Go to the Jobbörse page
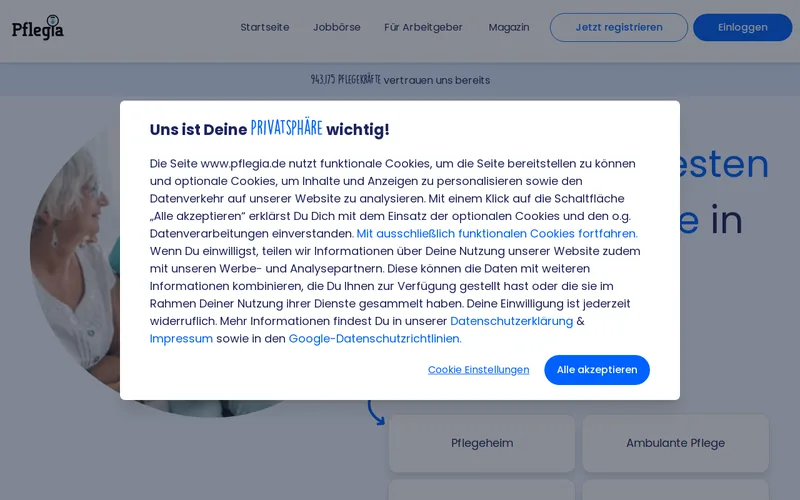This screenshot has width=800, height=500. (x=337, y=28)
